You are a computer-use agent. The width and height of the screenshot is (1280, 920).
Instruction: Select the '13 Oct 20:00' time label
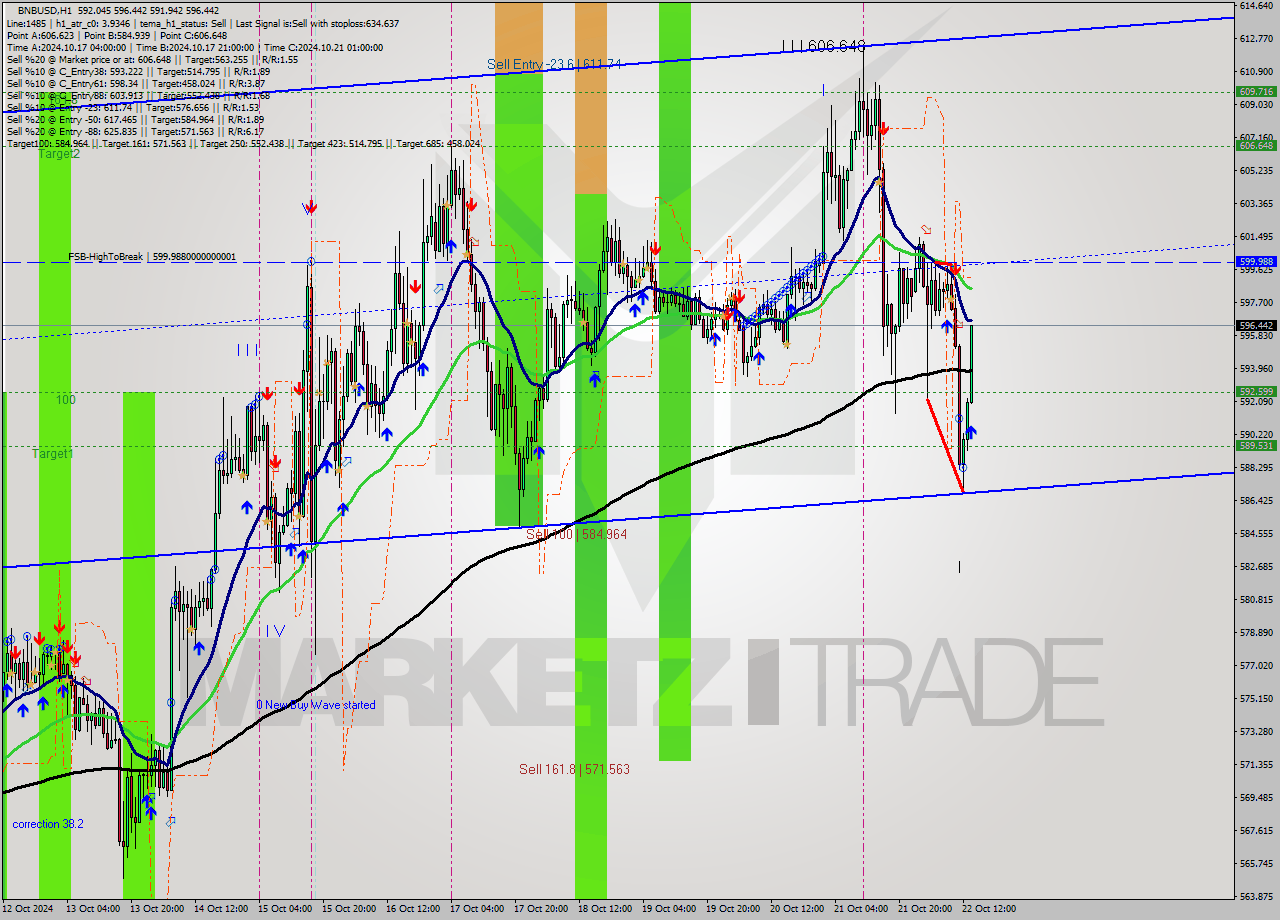click(x=156, y=909)
